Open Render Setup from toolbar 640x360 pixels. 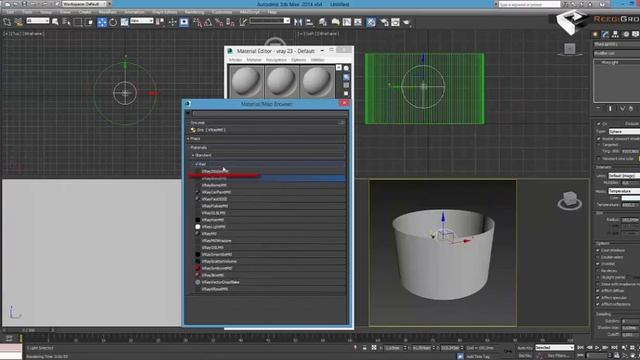click(x=384, y=22)
